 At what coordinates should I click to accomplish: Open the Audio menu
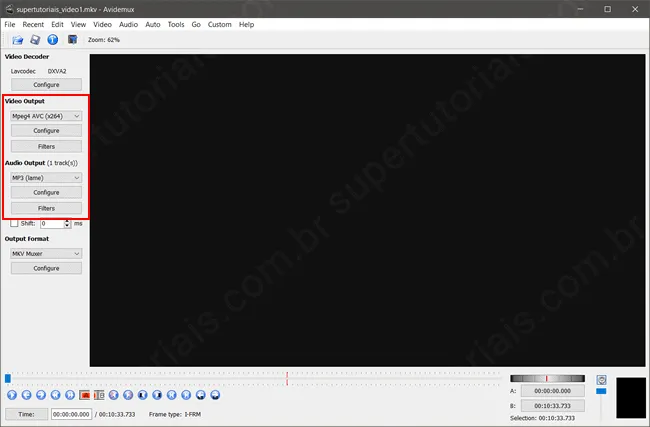click(x=129, y=24)
